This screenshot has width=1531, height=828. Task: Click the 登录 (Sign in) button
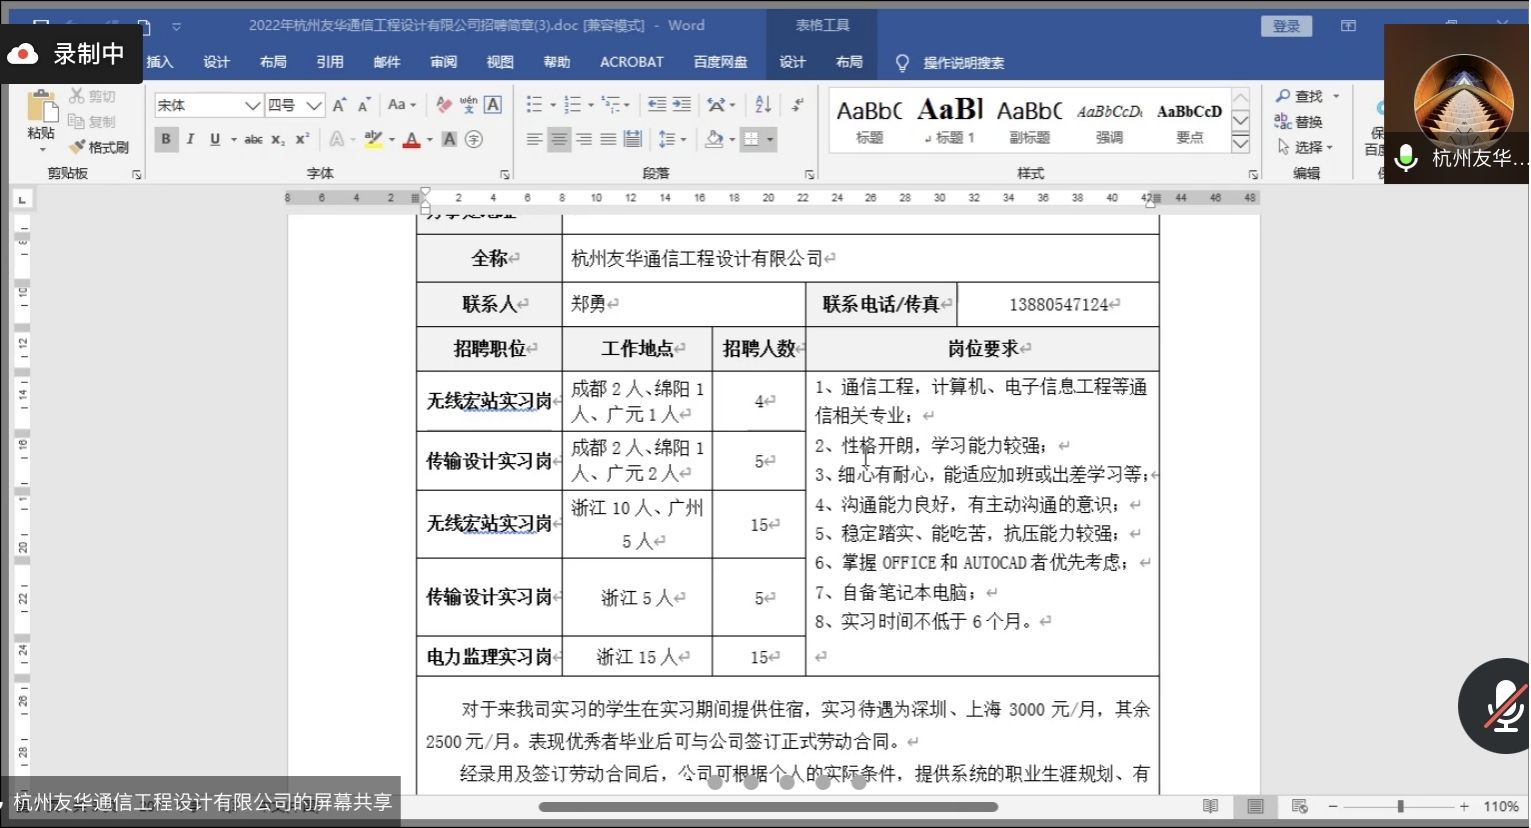(x=1287, y=26)
